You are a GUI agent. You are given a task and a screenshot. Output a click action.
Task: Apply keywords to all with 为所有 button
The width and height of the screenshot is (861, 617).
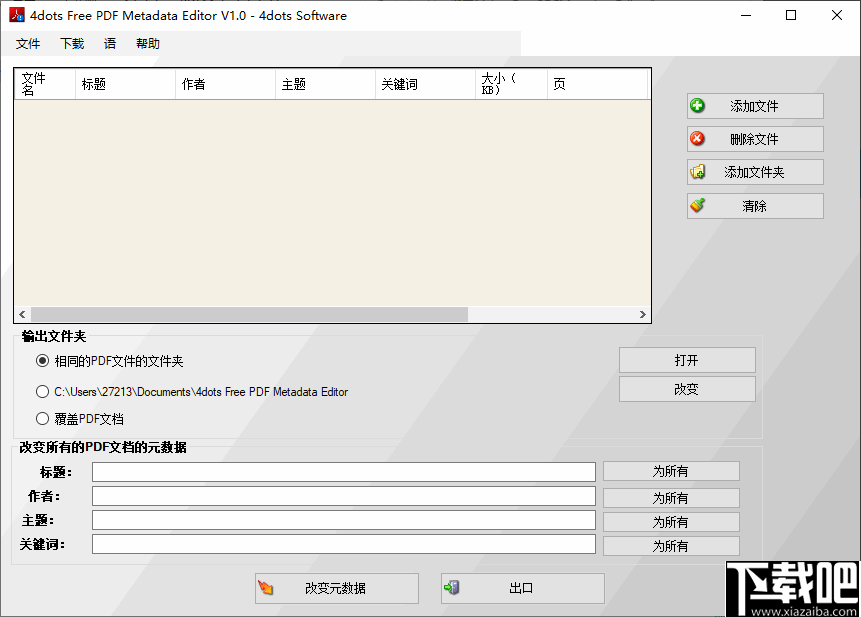click(670, 545)
